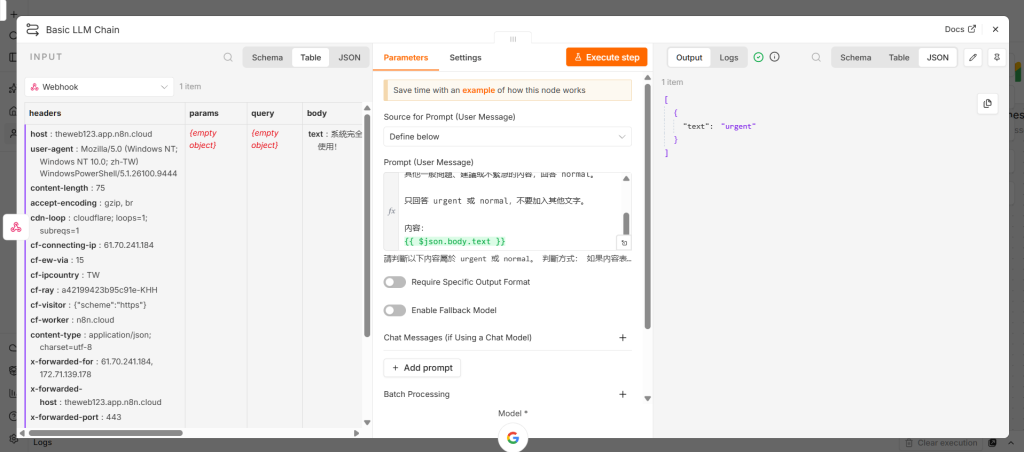Select the Output tab

pyautogui.click(x=689, y=57)
